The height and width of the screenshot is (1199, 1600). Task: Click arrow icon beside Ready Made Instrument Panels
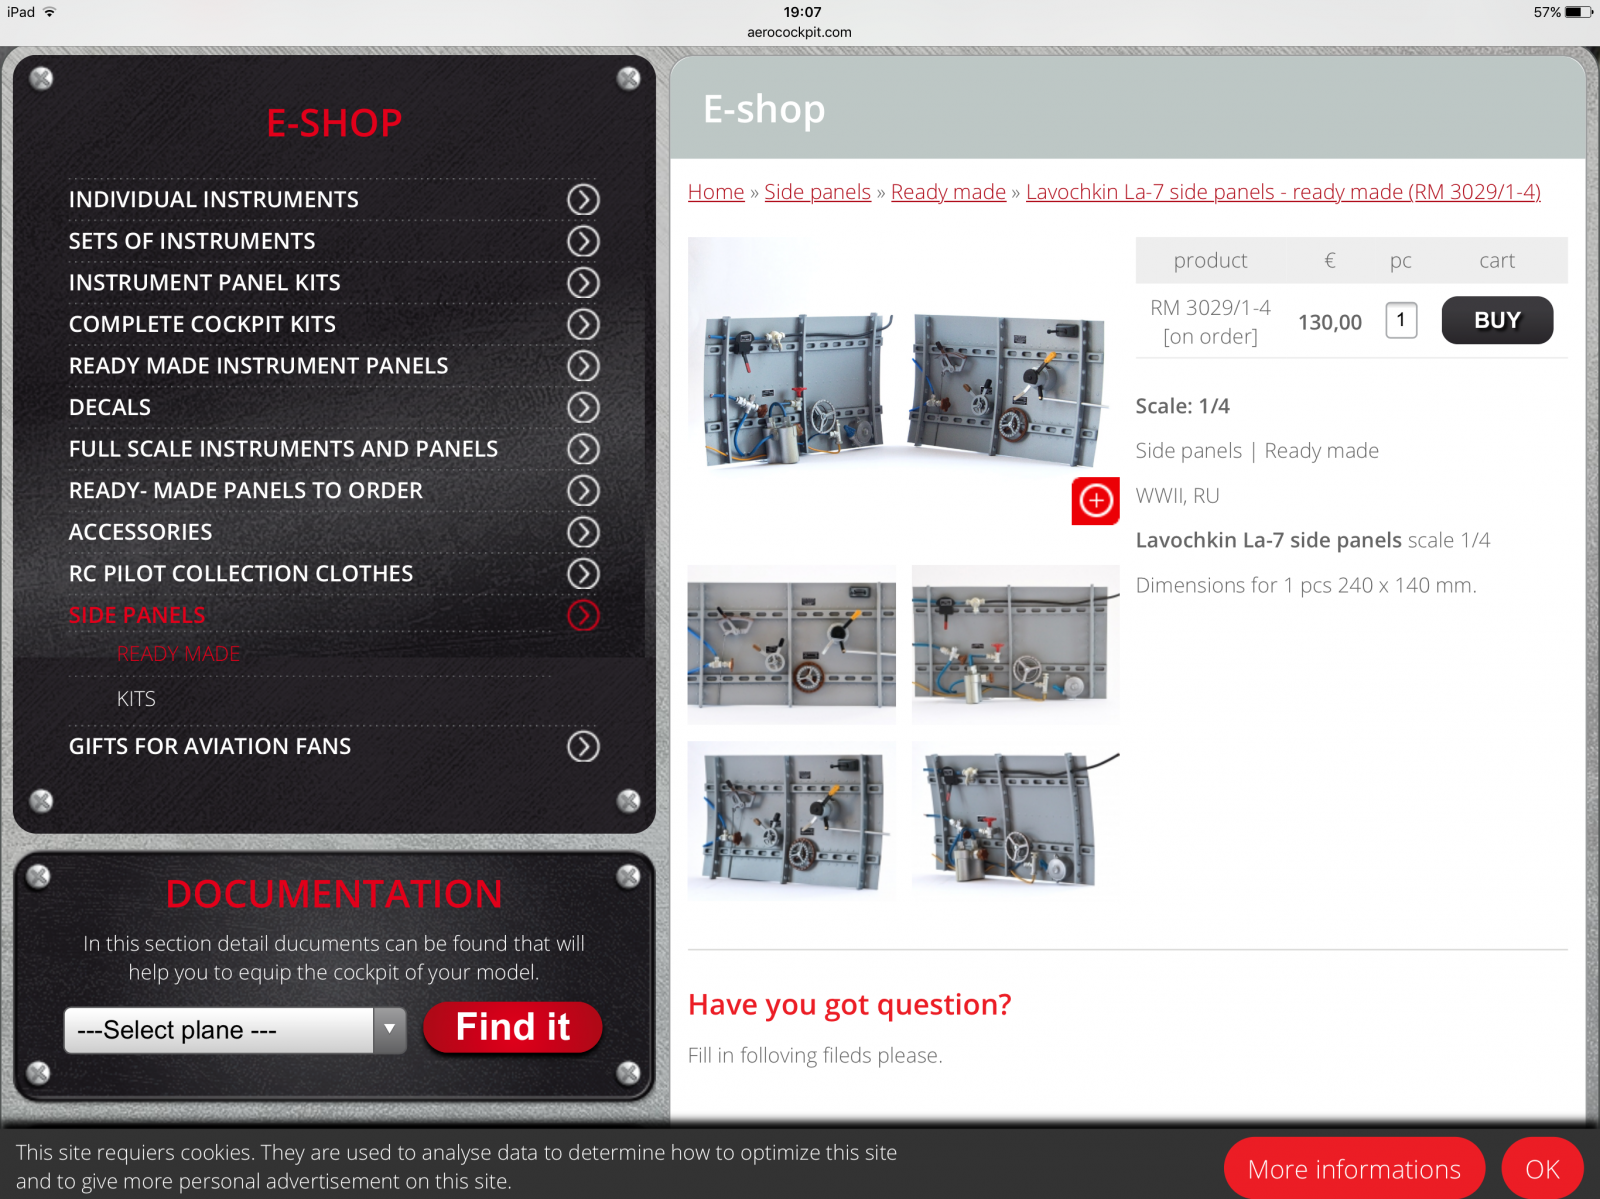pyautogui.click(x=583, y=366)
